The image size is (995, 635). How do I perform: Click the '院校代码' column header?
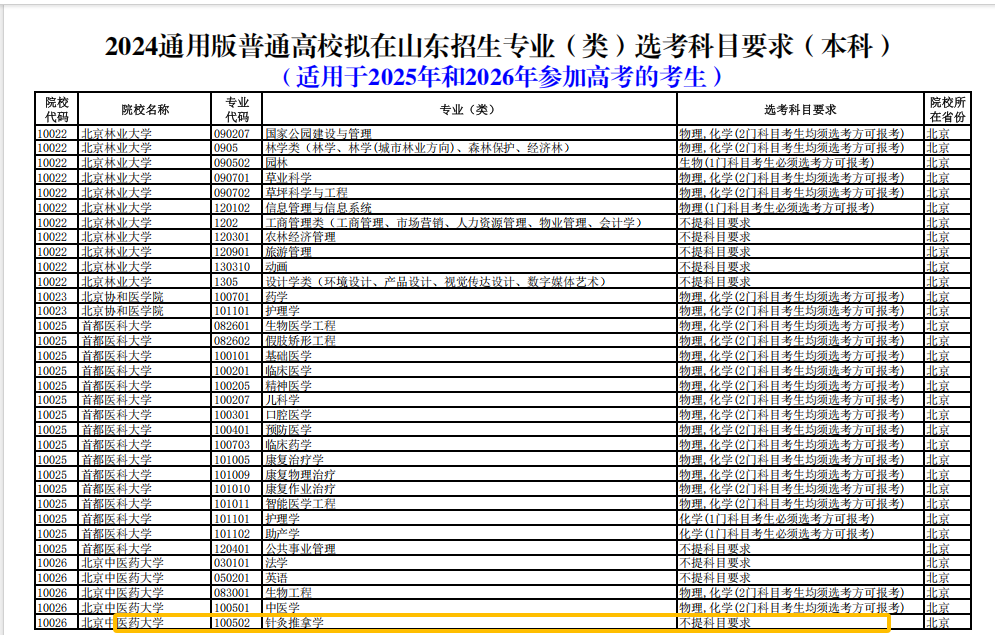(56, 109)
